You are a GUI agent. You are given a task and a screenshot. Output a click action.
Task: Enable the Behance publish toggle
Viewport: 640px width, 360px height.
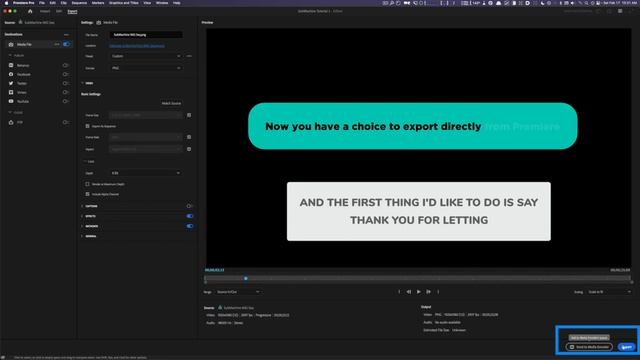[65, 65]
